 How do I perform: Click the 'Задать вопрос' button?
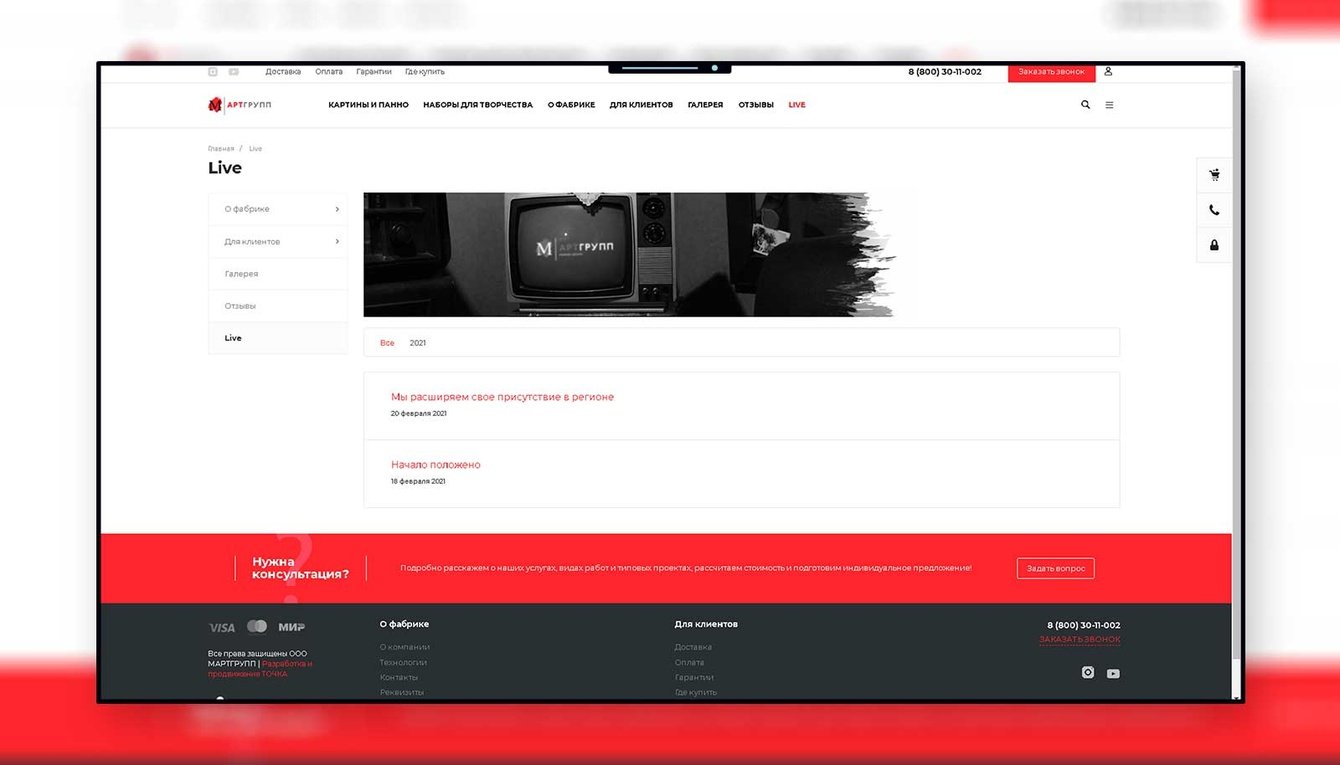[1056, 568]
